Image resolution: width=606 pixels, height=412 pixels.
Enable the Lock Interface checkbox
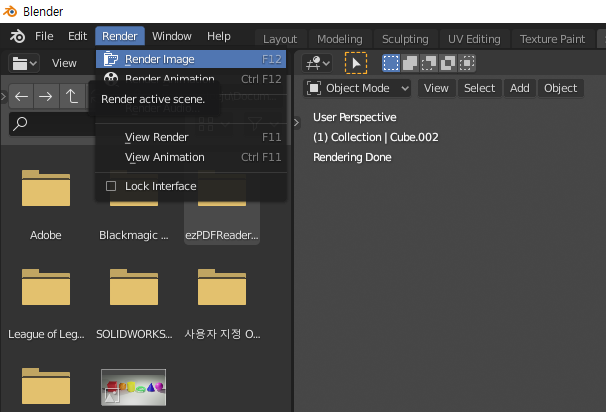tap(111, 186)
